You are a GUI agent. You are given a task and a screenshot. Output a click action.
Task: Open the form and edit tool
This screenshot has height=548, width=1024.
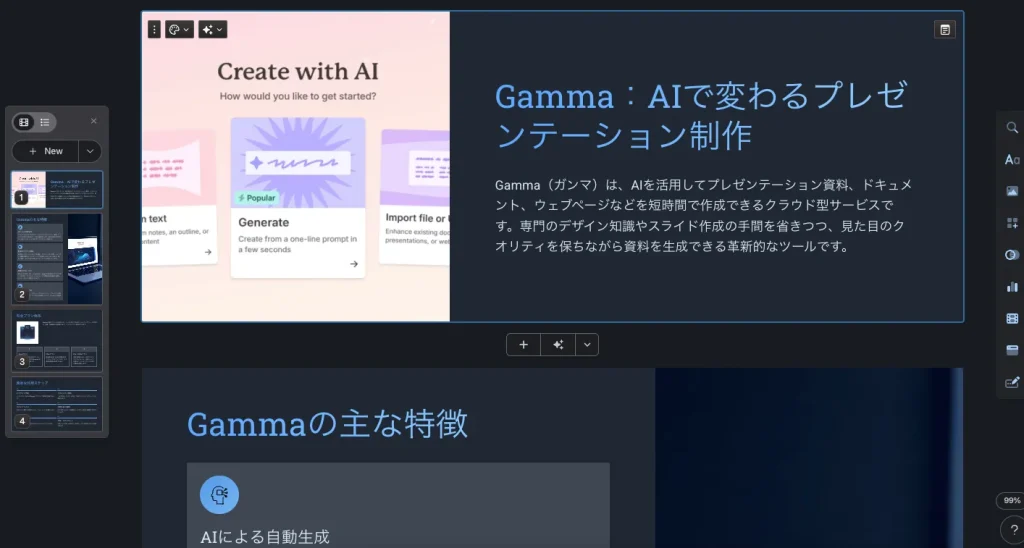click(1012, 383)
